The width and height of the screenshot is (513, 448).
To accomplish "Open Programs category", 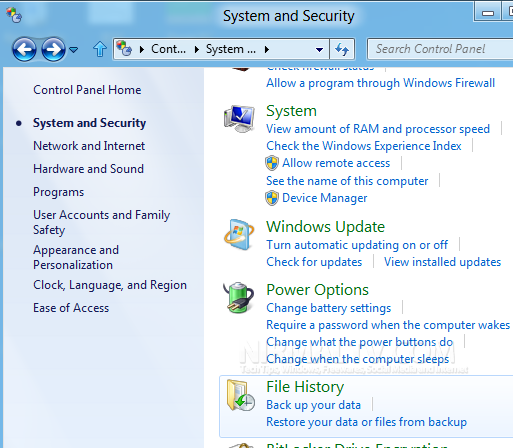I will click(58, 192).
